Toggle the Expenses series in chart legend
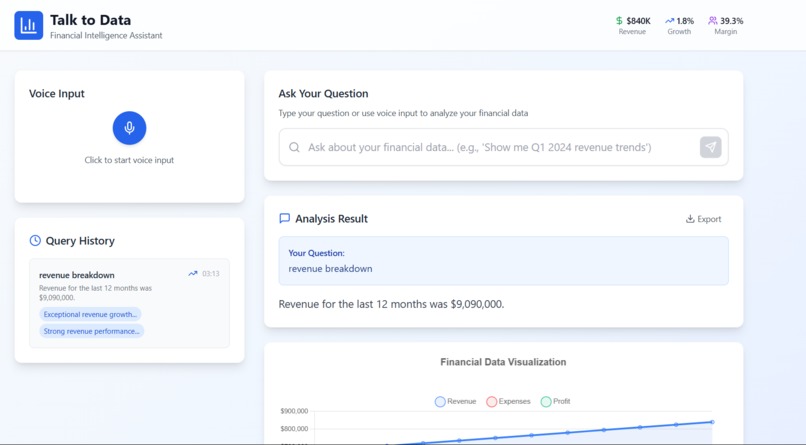 click(x=508, y=401)
